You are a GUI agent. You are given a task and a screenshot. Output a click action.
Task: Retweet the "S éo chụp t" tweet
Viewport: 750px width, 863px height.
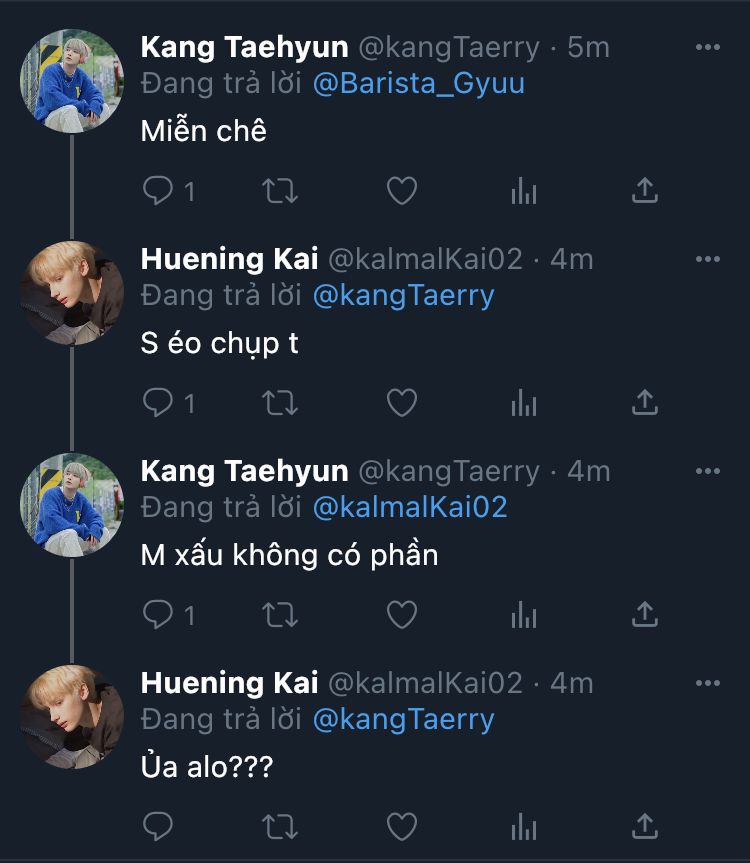coord(280,403)
